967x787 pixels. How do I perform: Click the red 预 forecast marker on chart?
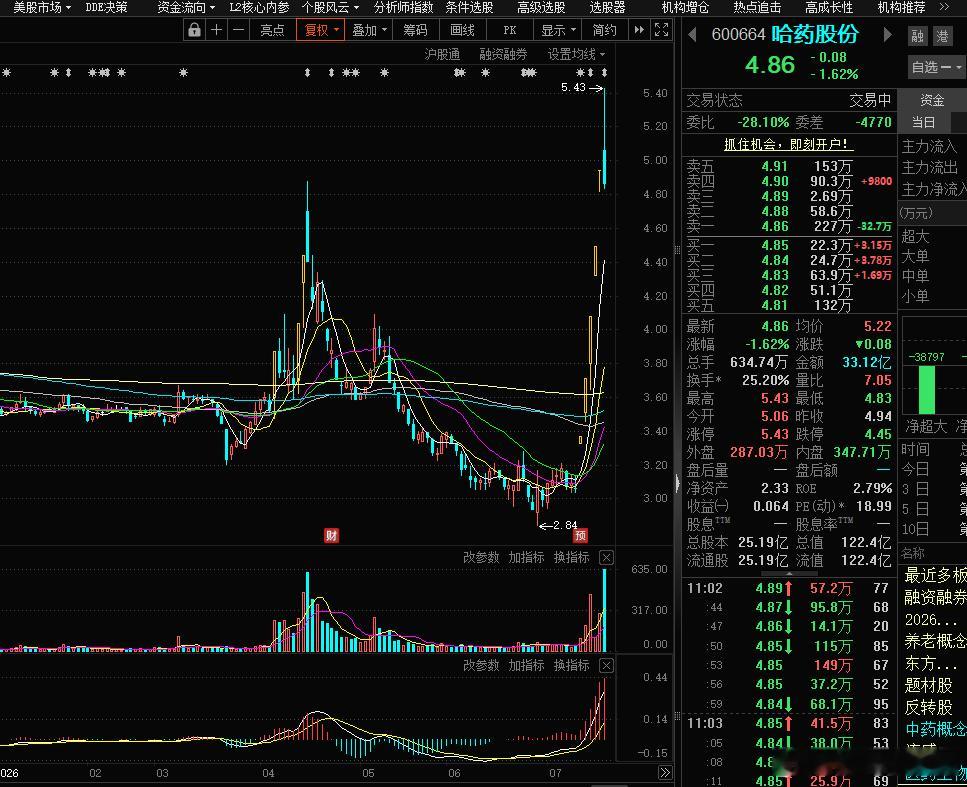(x=580, y=535)
